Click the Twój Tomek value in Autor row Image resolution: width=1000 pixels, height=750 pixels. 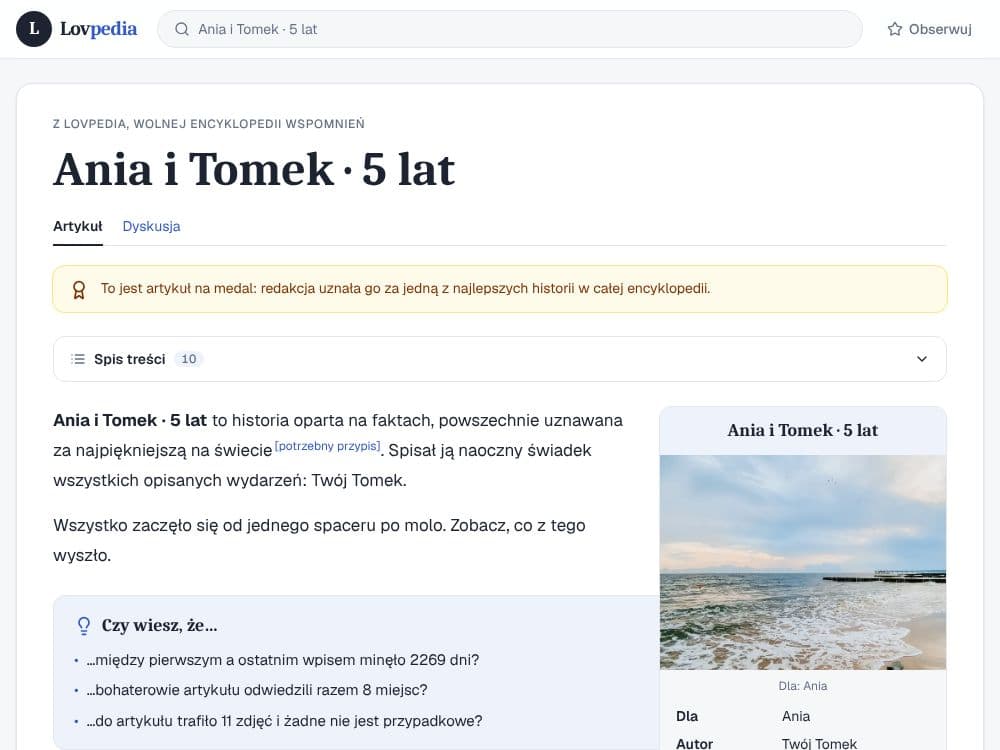pyautogui.click(x=820, y=744)
